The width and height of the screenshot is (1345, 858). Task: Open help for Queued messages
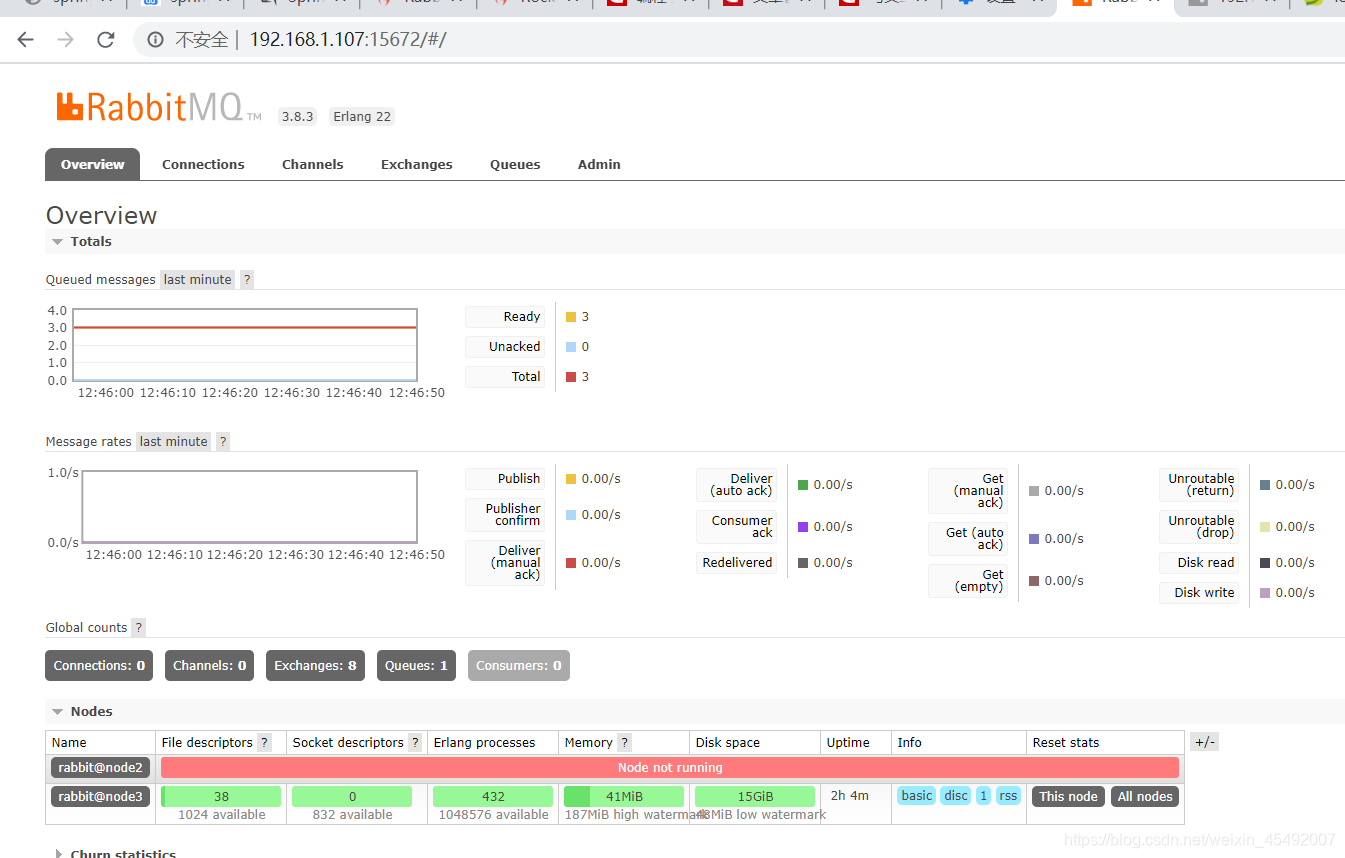click(247, 280)
